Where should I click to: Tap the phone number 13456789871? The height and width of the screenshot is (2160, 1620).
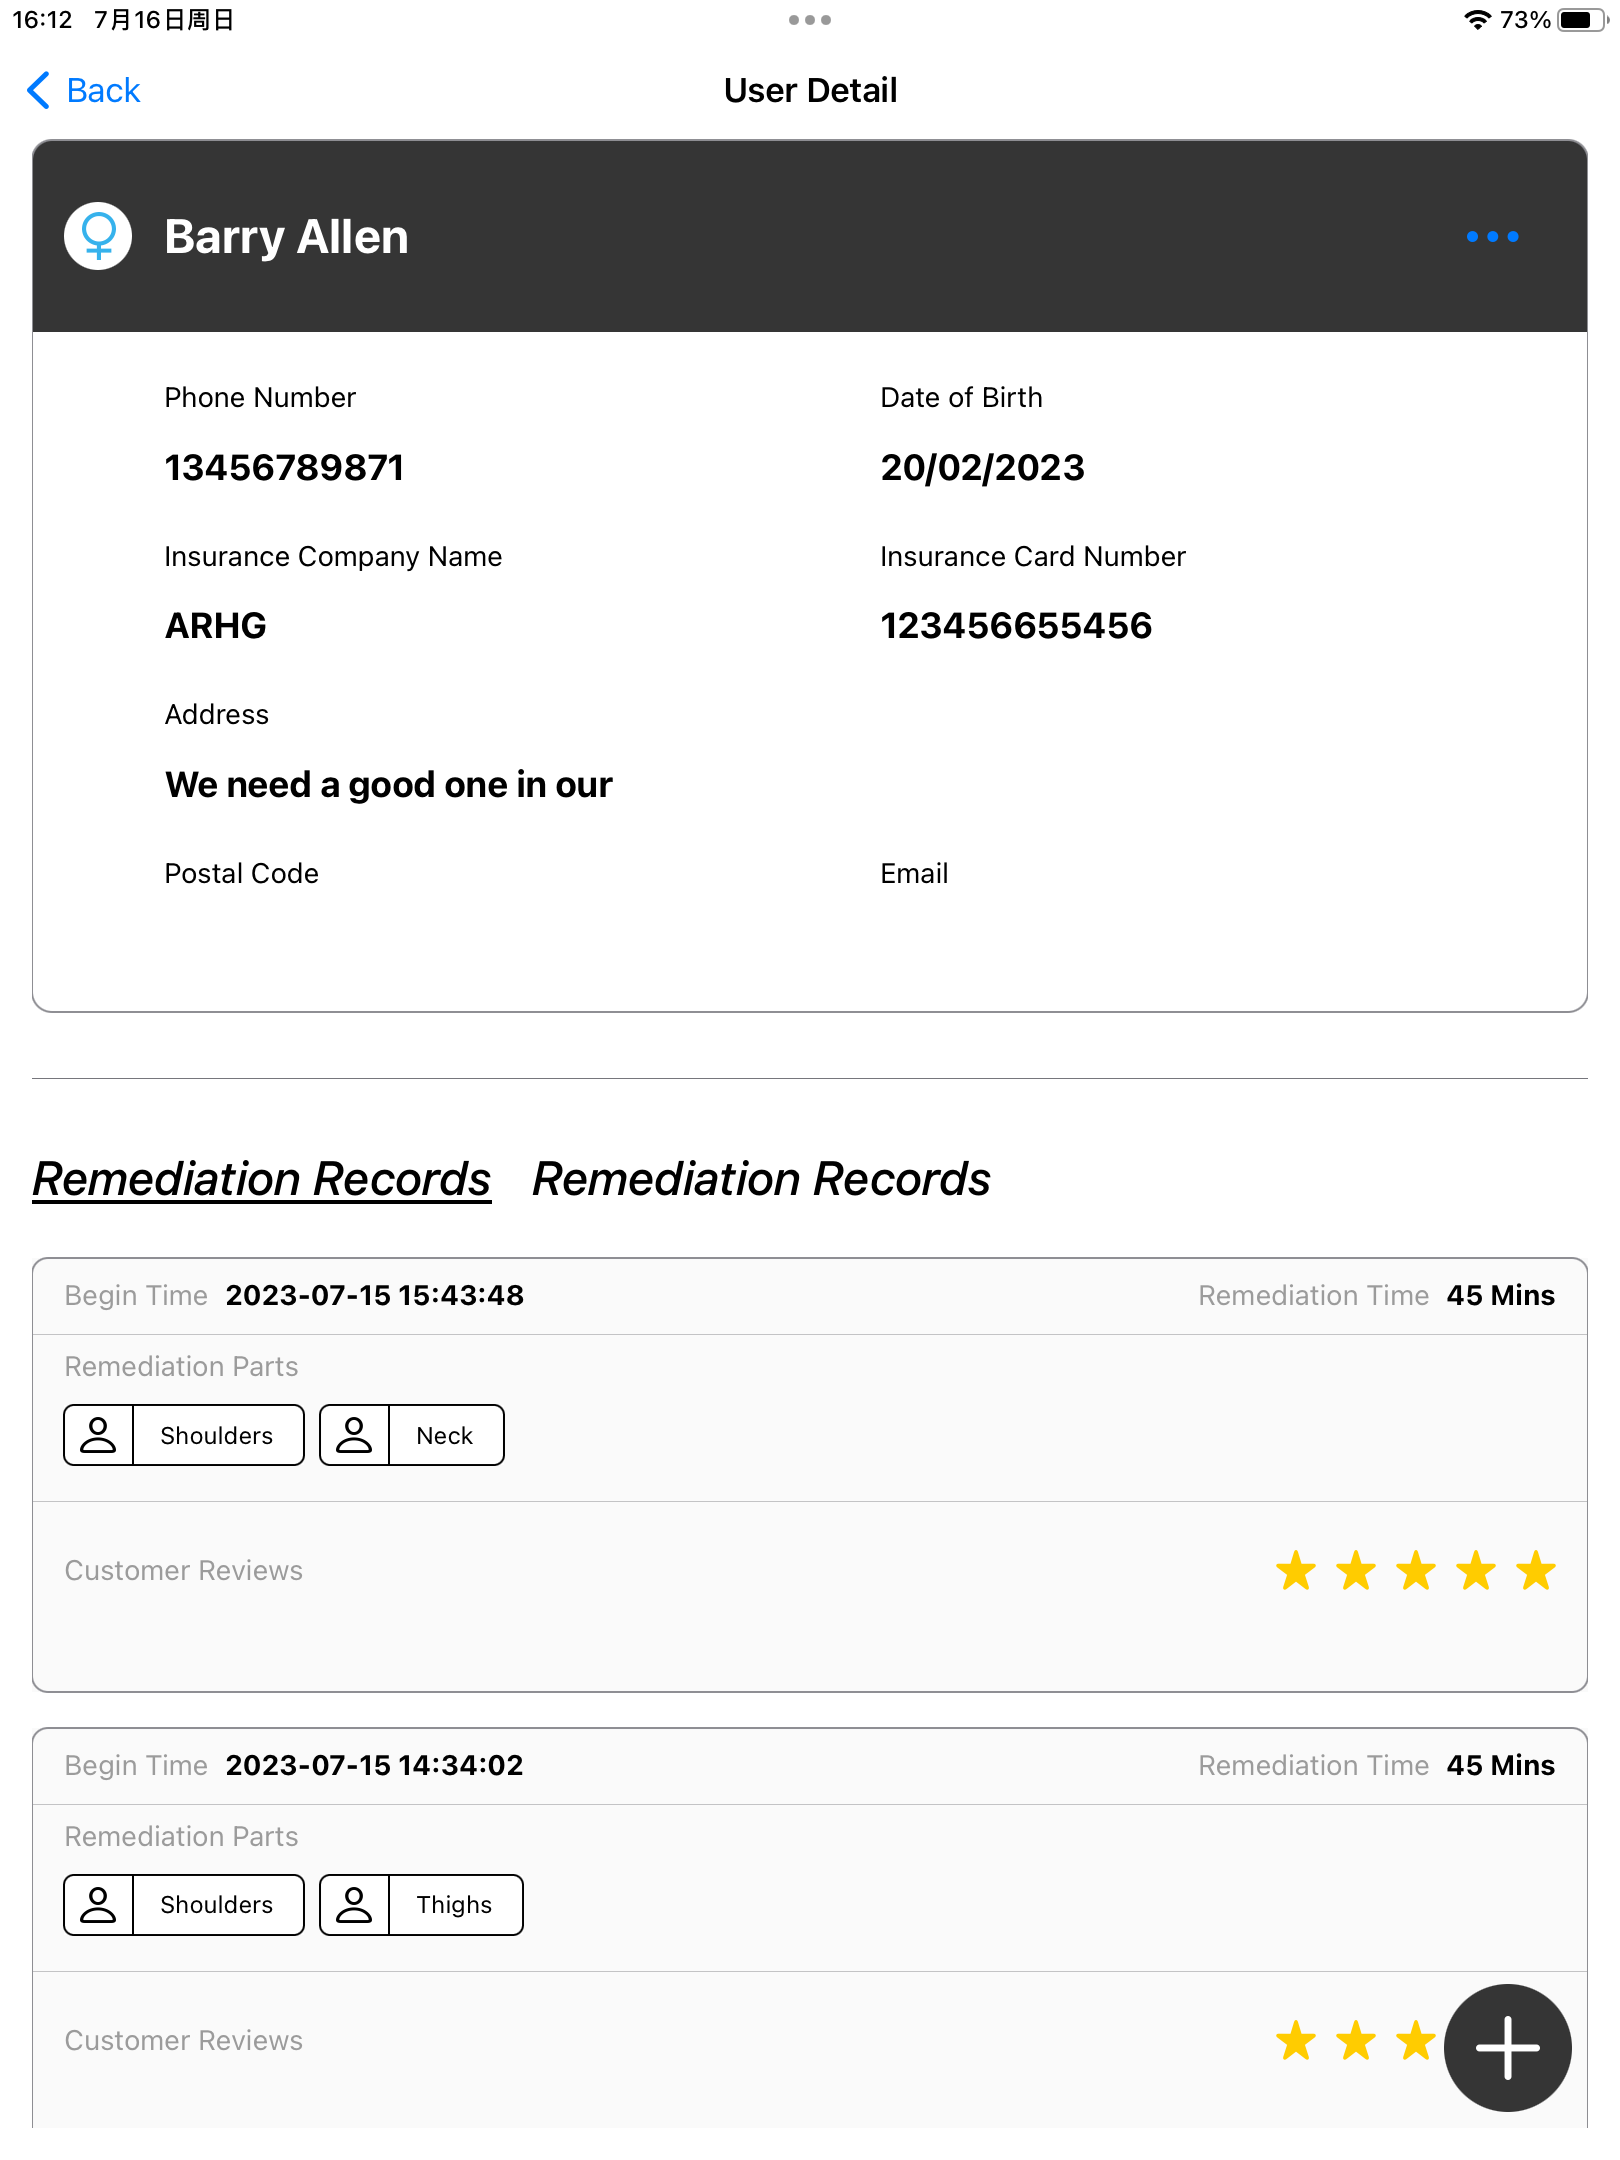[284, 468]
